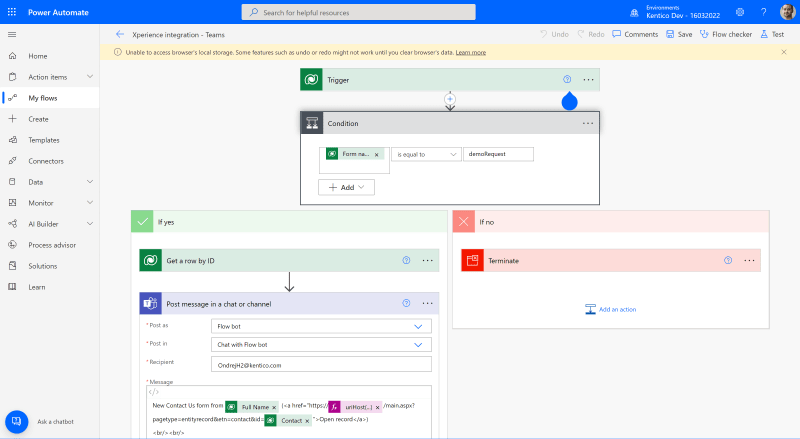Expand the AI Builder menu chevron
Viewport: 800px width, 439px height.
click(x=90, y=224)
